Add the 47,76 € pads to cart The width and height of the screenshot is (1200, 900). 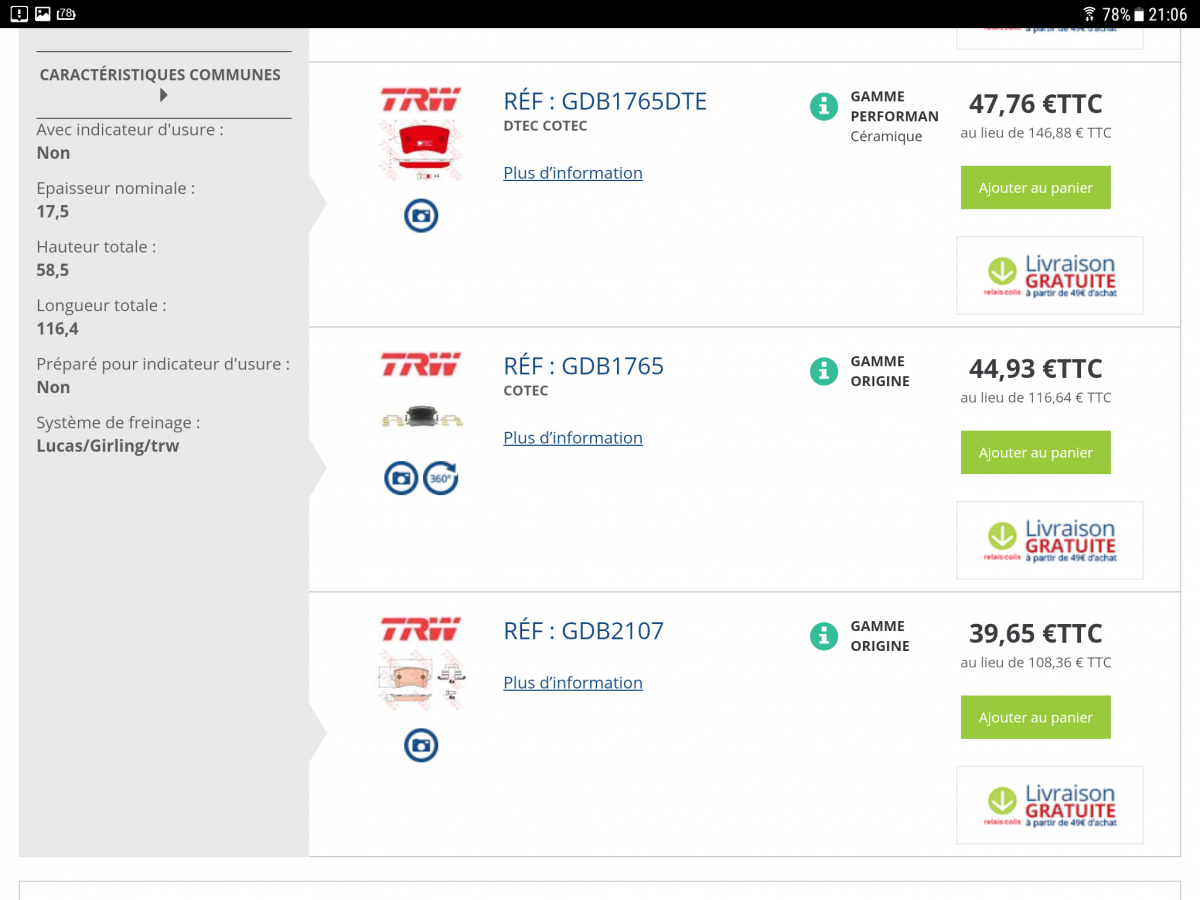(x=1035, y=188)
